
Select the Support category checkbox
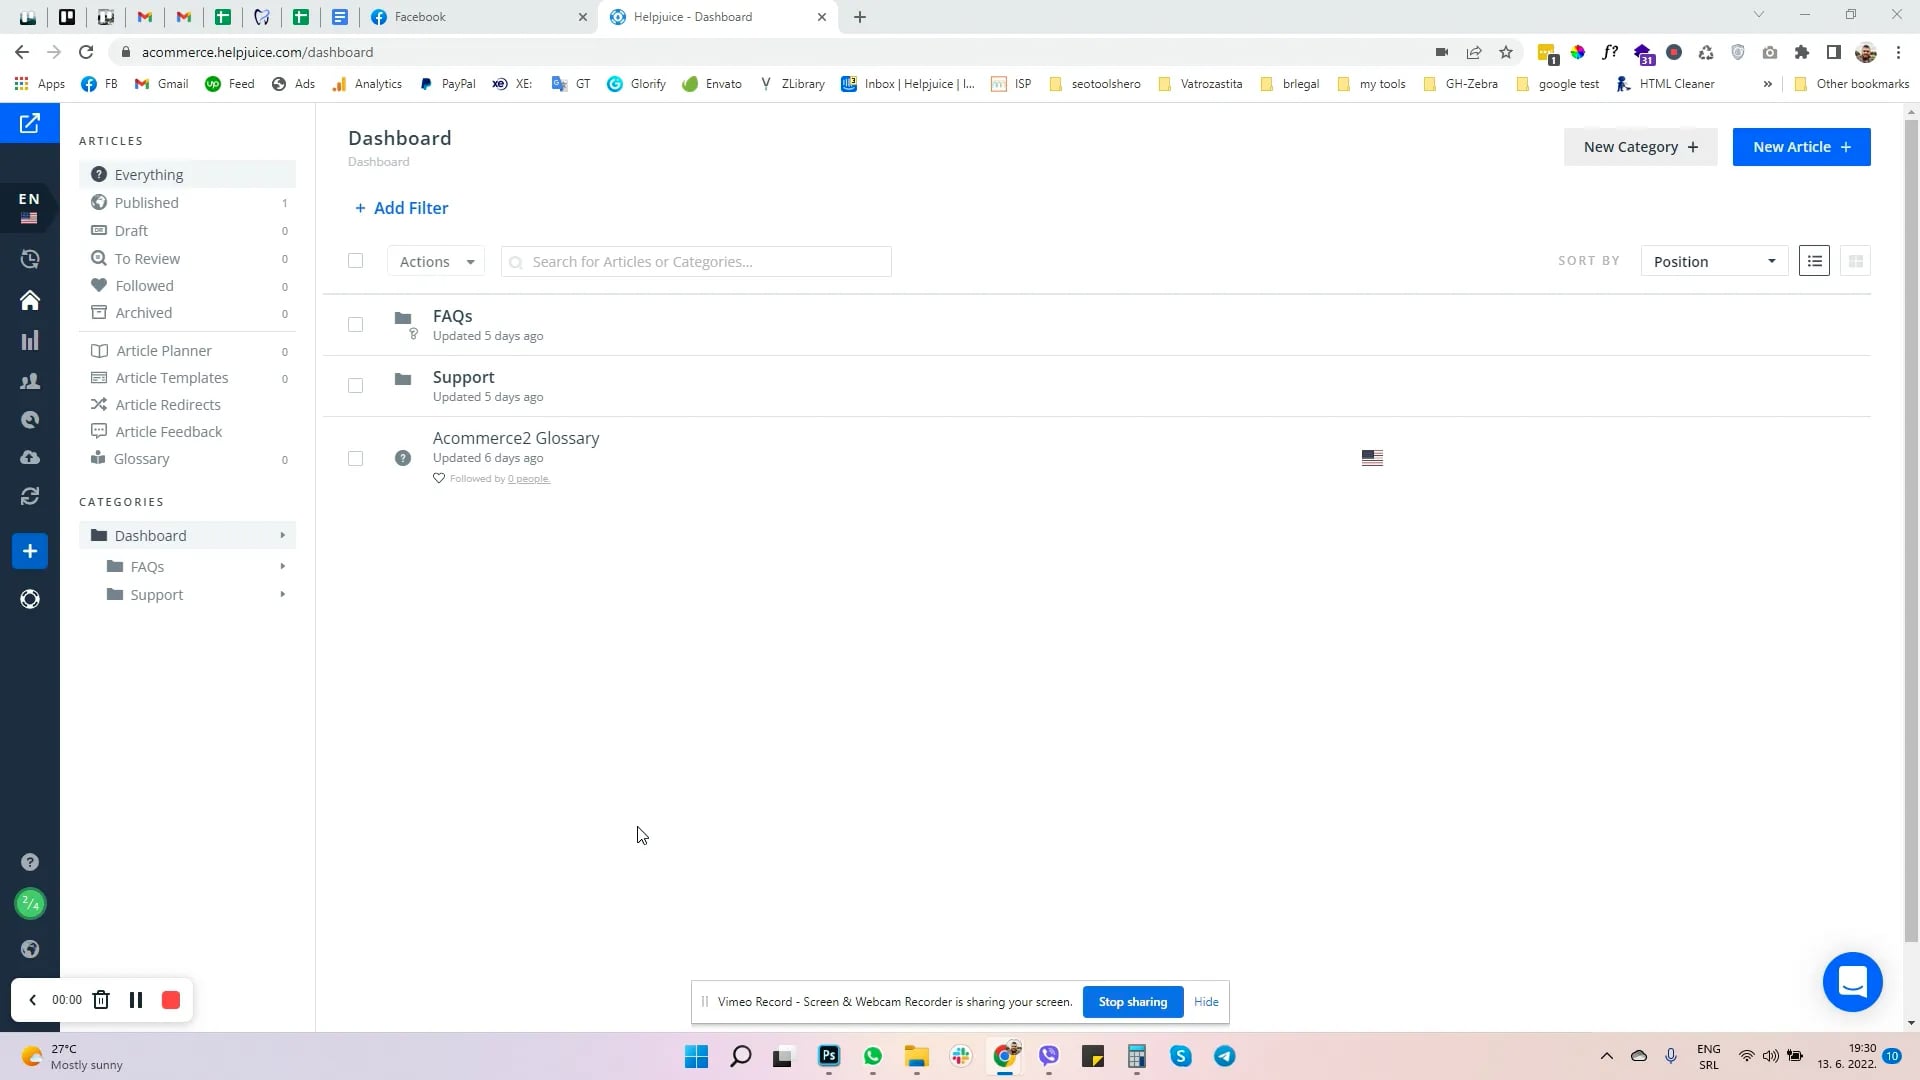[355, 385]
